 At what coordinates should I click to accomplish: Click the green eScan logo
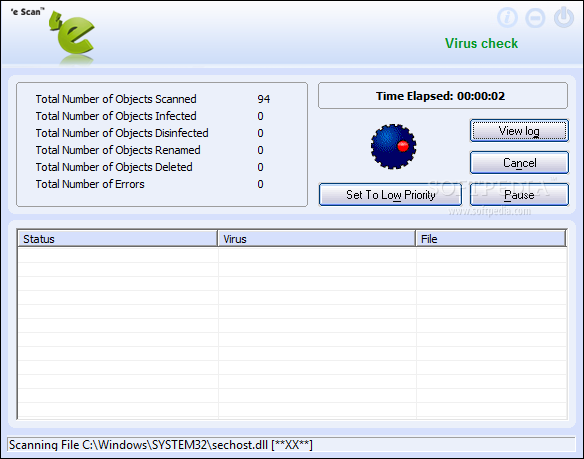click(72, 37)
